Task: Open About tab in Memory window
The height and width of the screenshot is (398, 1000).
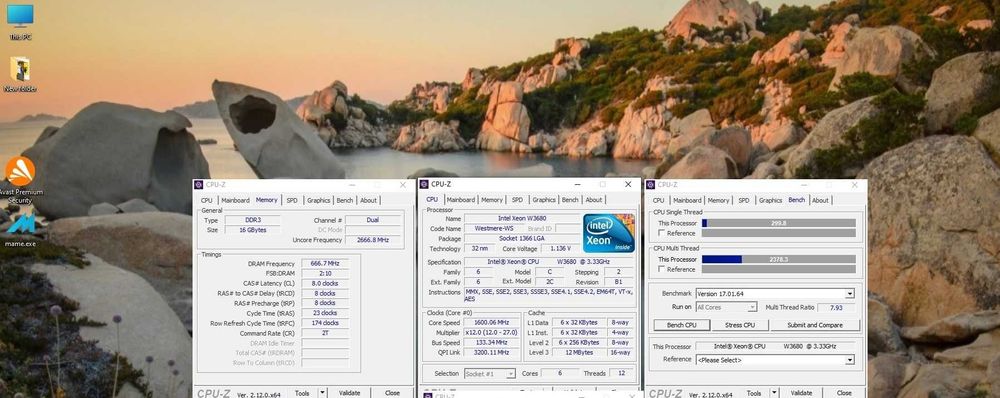Action: pos(368,200)
